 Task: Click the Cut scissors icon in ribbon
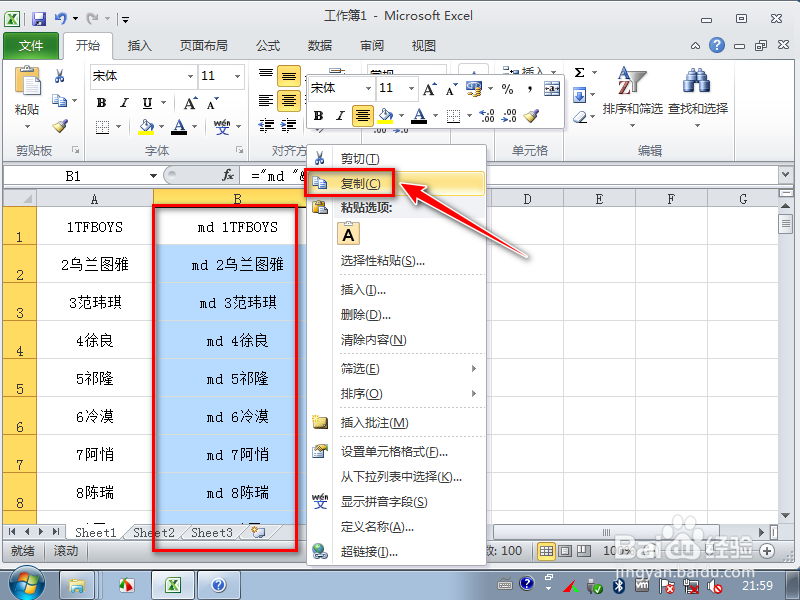coord(60,76)
